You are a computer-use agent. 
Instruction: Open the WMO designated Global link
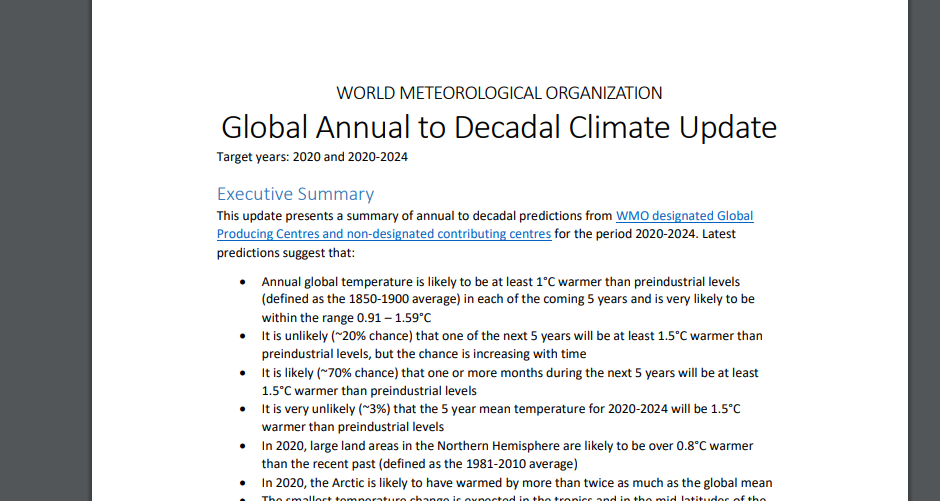click(x=684, y=215)
